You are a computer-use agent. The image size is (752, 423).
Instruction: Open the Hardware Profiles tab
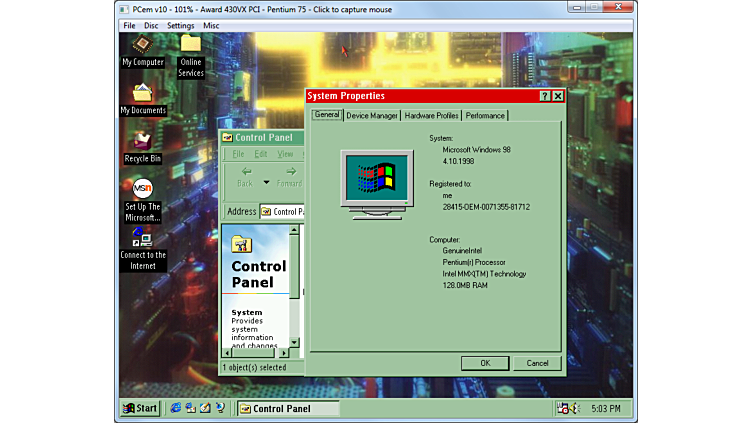(x=431, y=116)
